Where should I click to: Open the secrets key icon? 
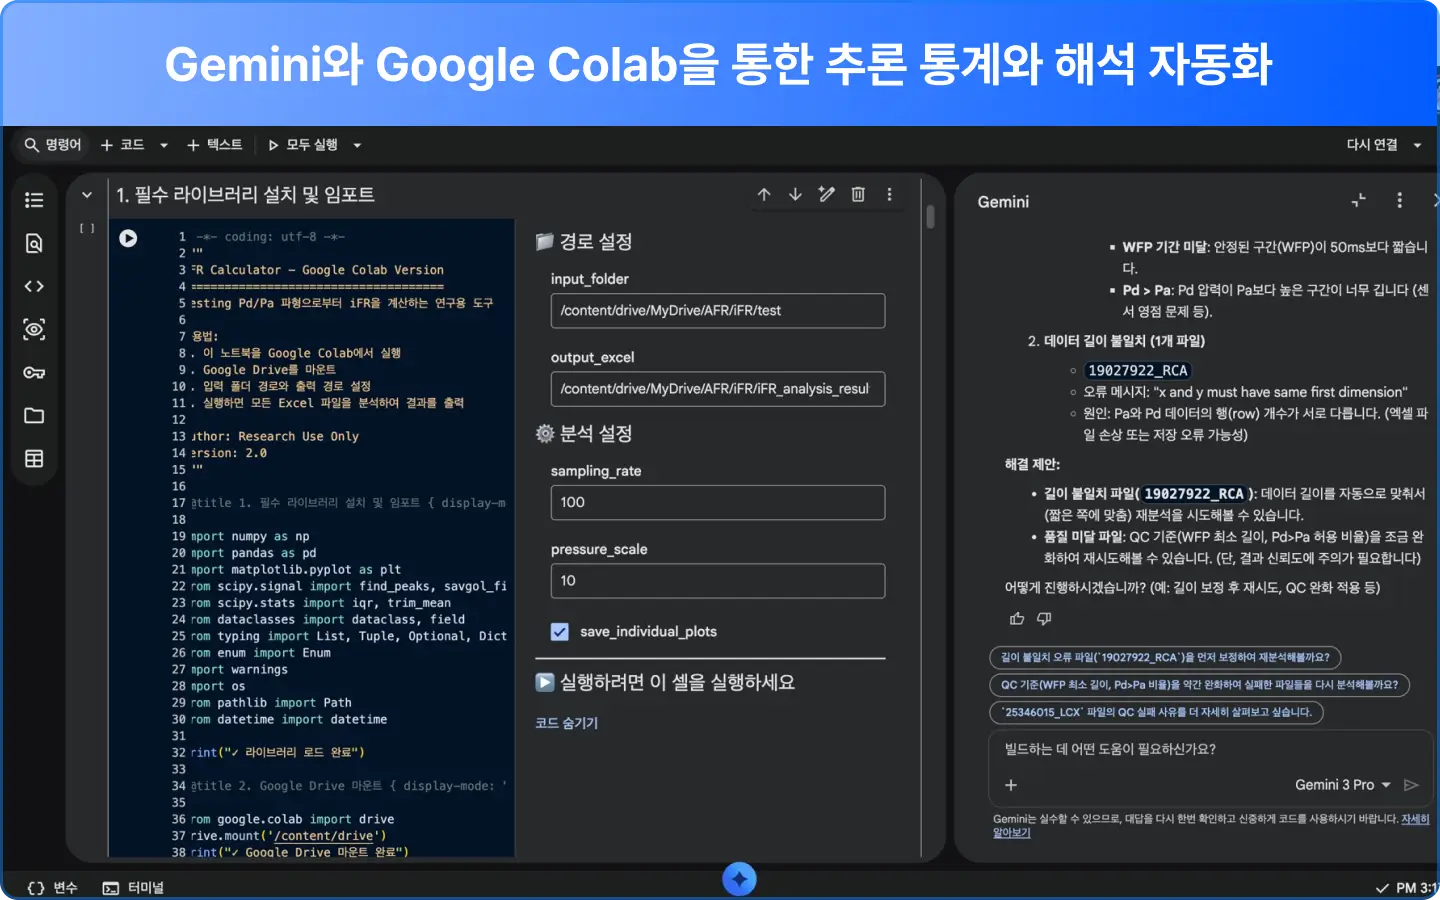34,372
